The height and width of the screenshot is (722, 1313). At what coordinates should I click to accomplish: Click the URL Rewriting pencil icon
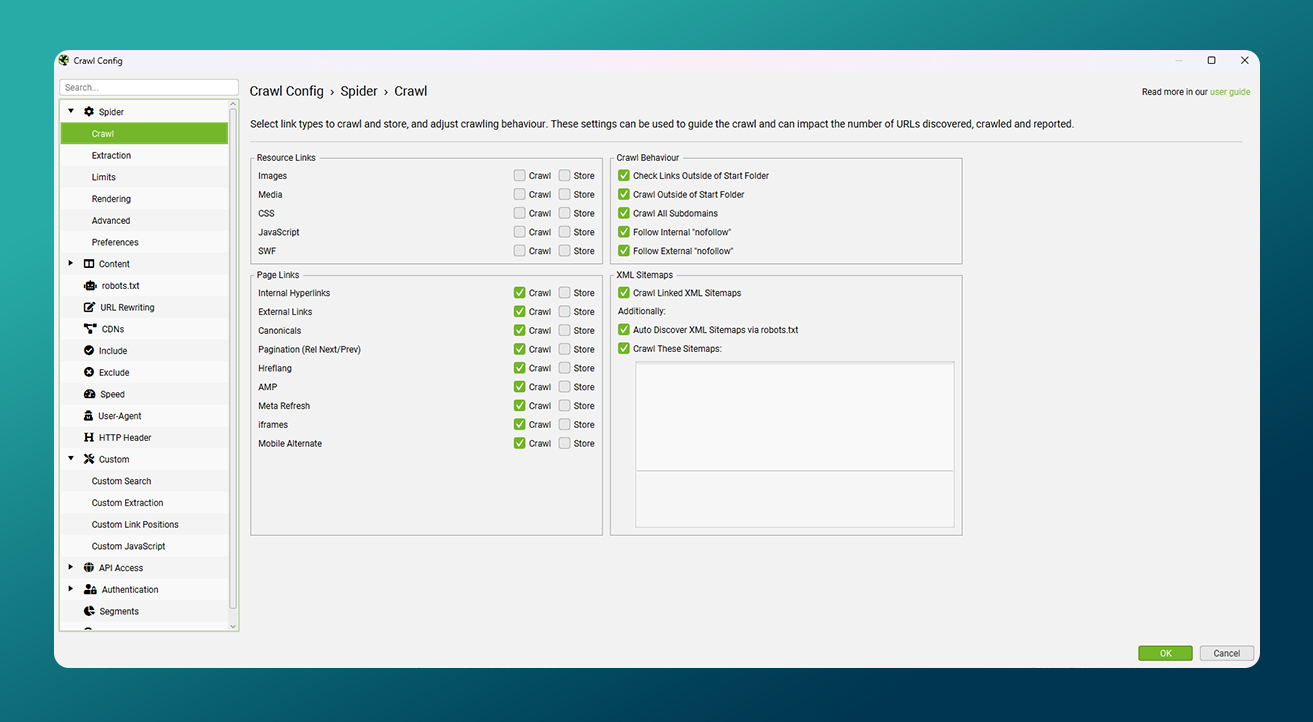point(90,308)
